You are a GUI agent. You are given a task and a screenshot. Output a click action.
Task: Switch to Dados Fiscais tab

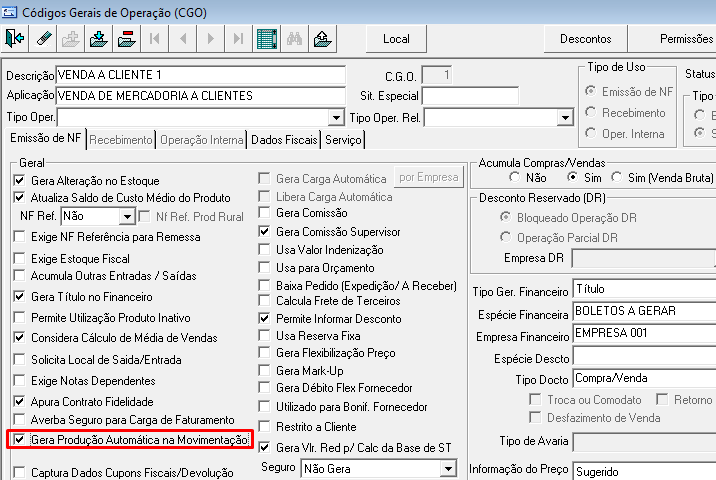click(284, 140)
